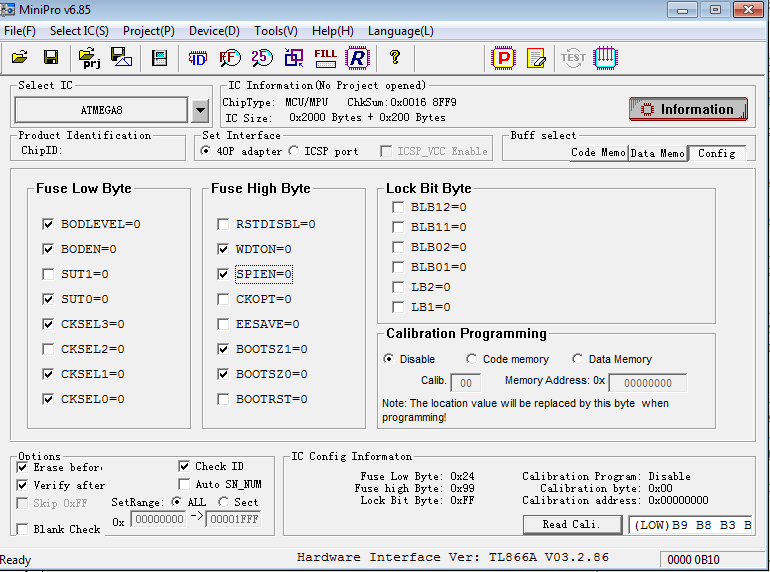This screenshot has width=770, height=572.
Task: Toggle the BODLEVEL=0 fuse checkbox
Action: tap(48, 224)
